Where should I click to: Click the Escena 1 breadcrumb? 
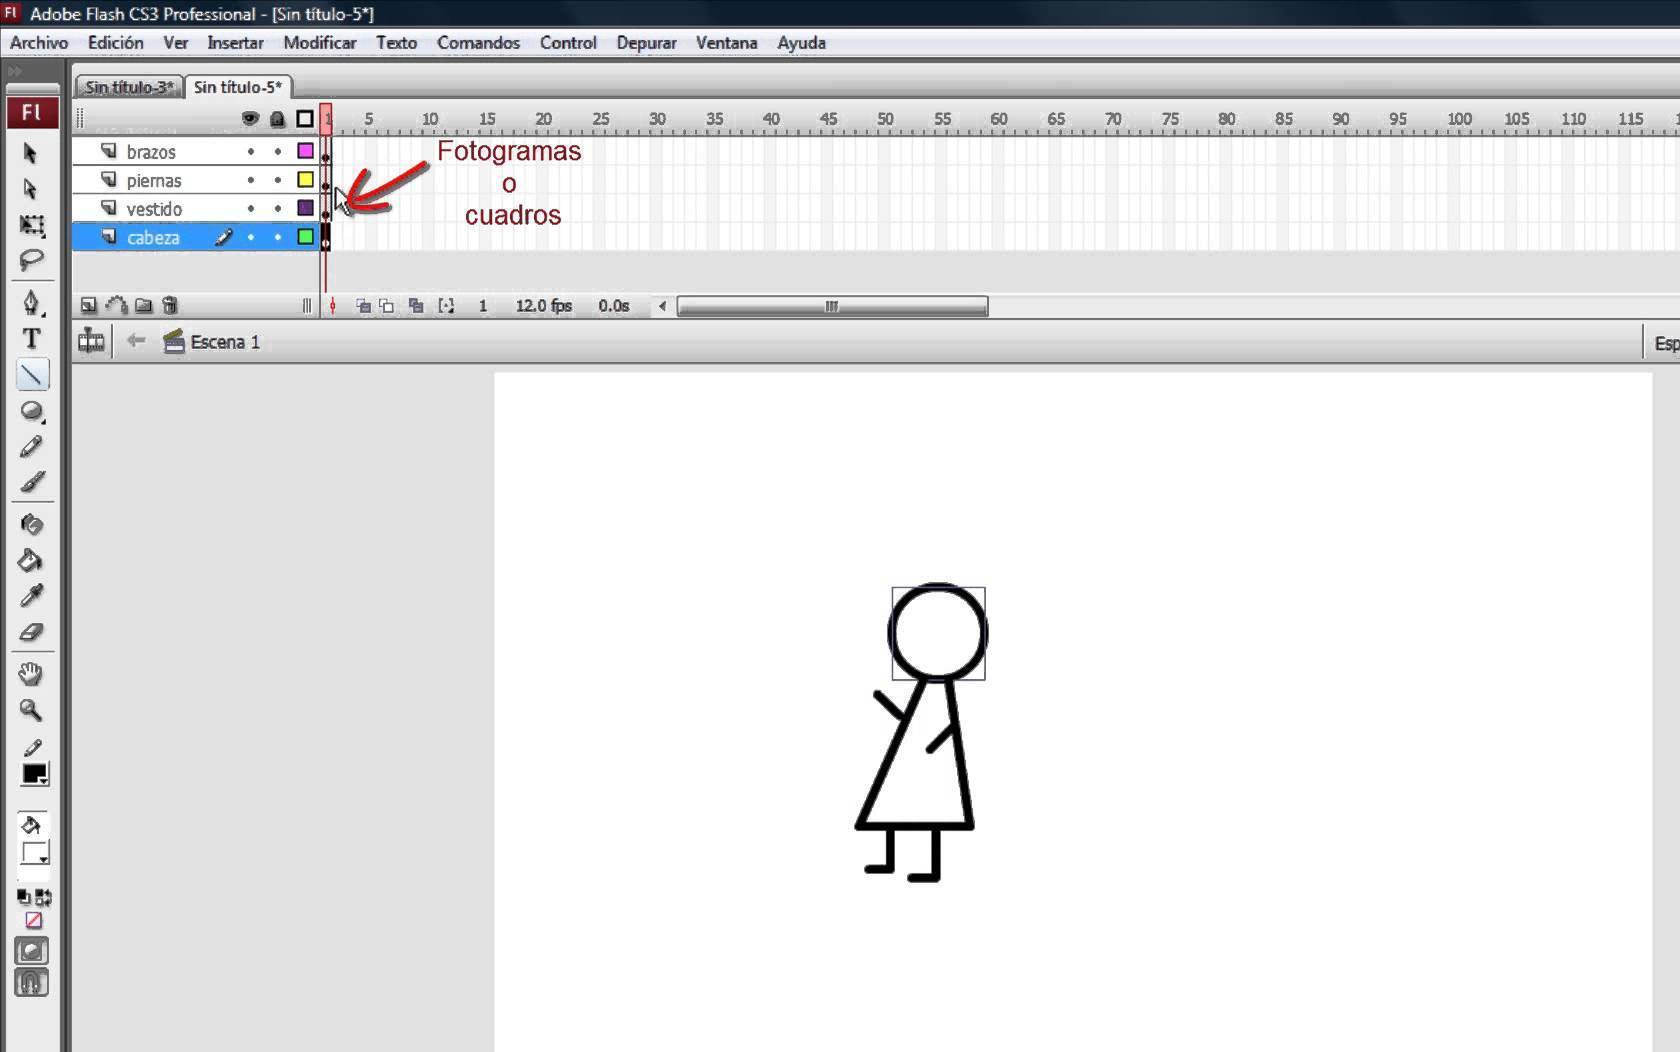(224, 342)
